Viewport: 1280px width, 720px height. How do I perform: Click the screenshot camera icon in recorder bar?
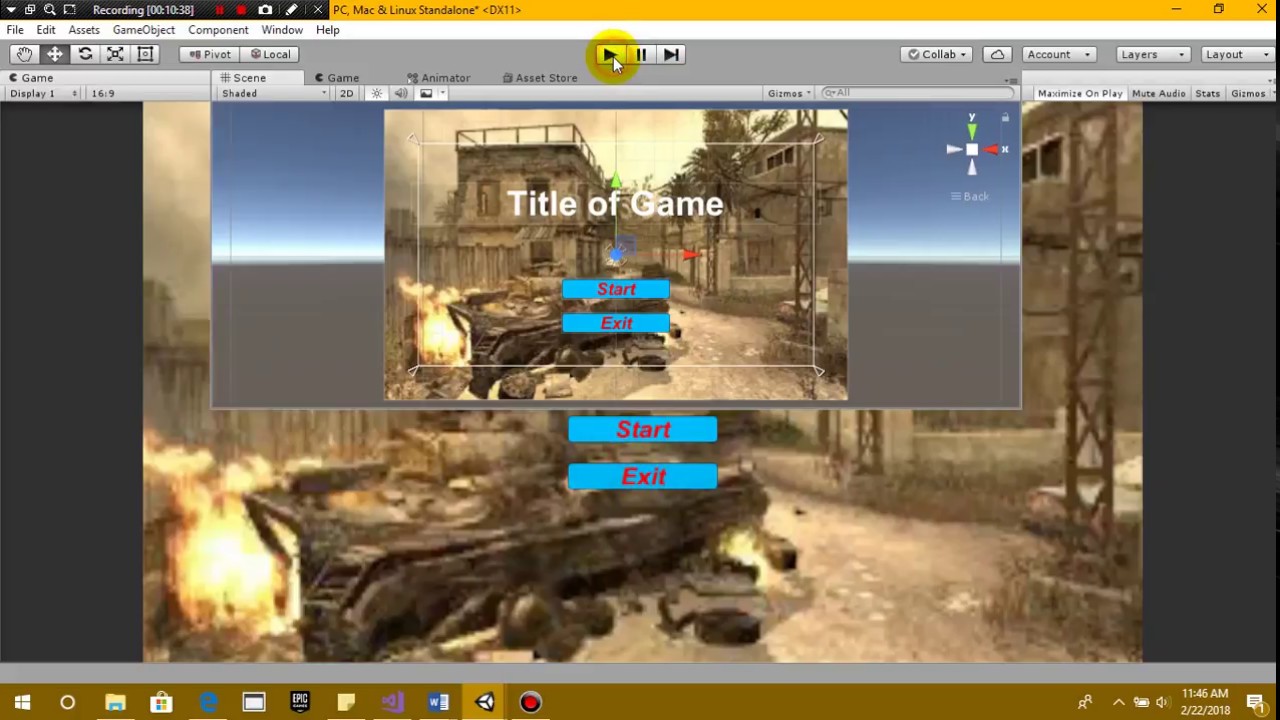pos(265,10)
